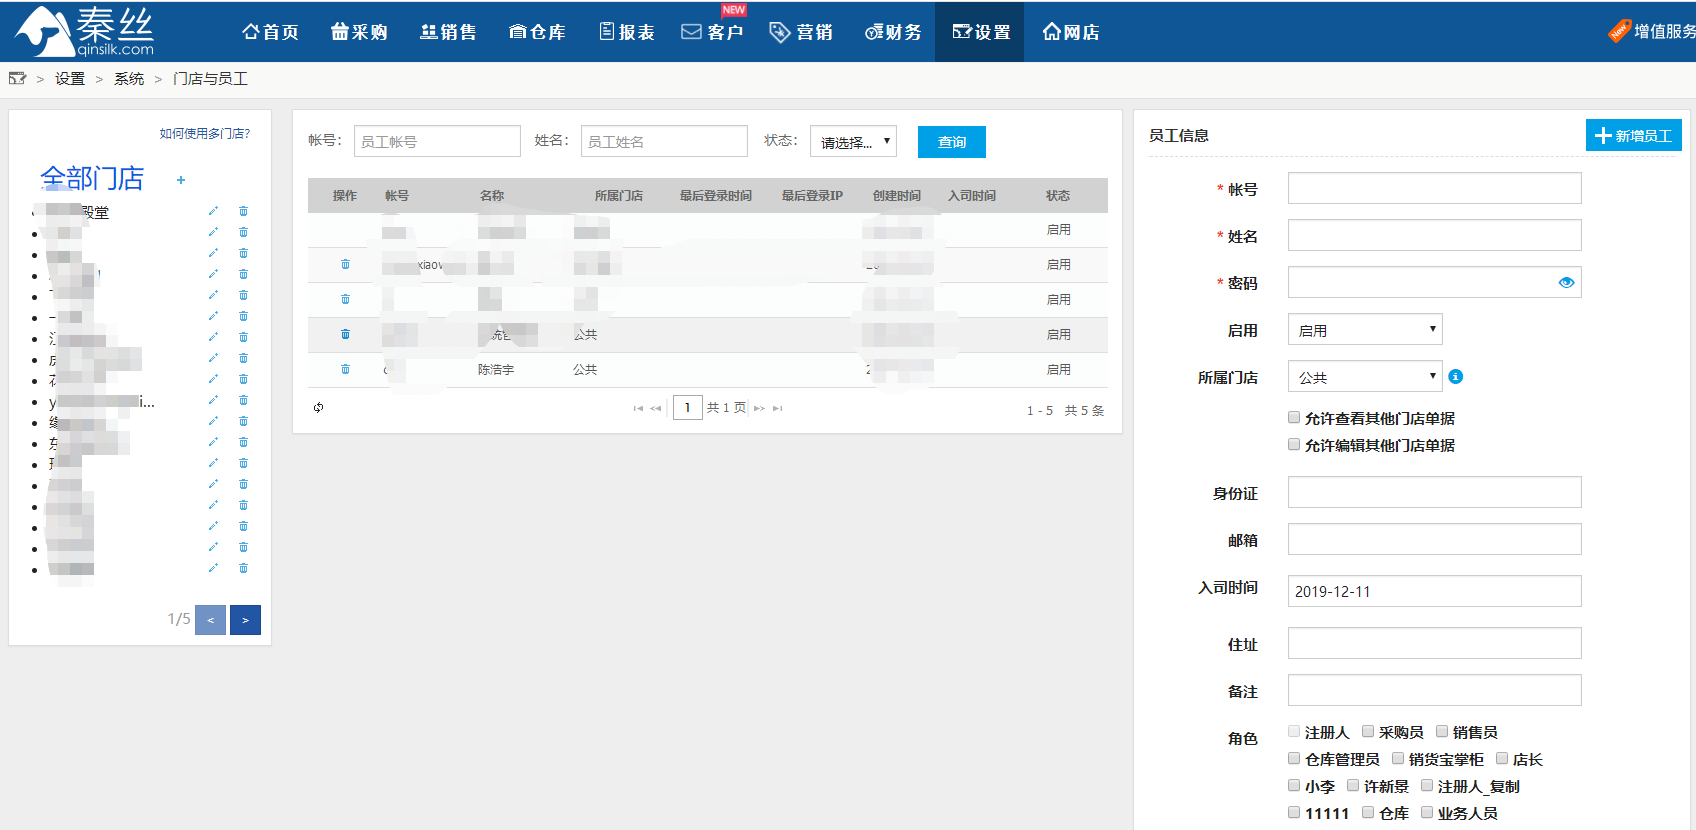Open the 采购 menu
The image size is (1696, 830).
(x=359, y=32)
